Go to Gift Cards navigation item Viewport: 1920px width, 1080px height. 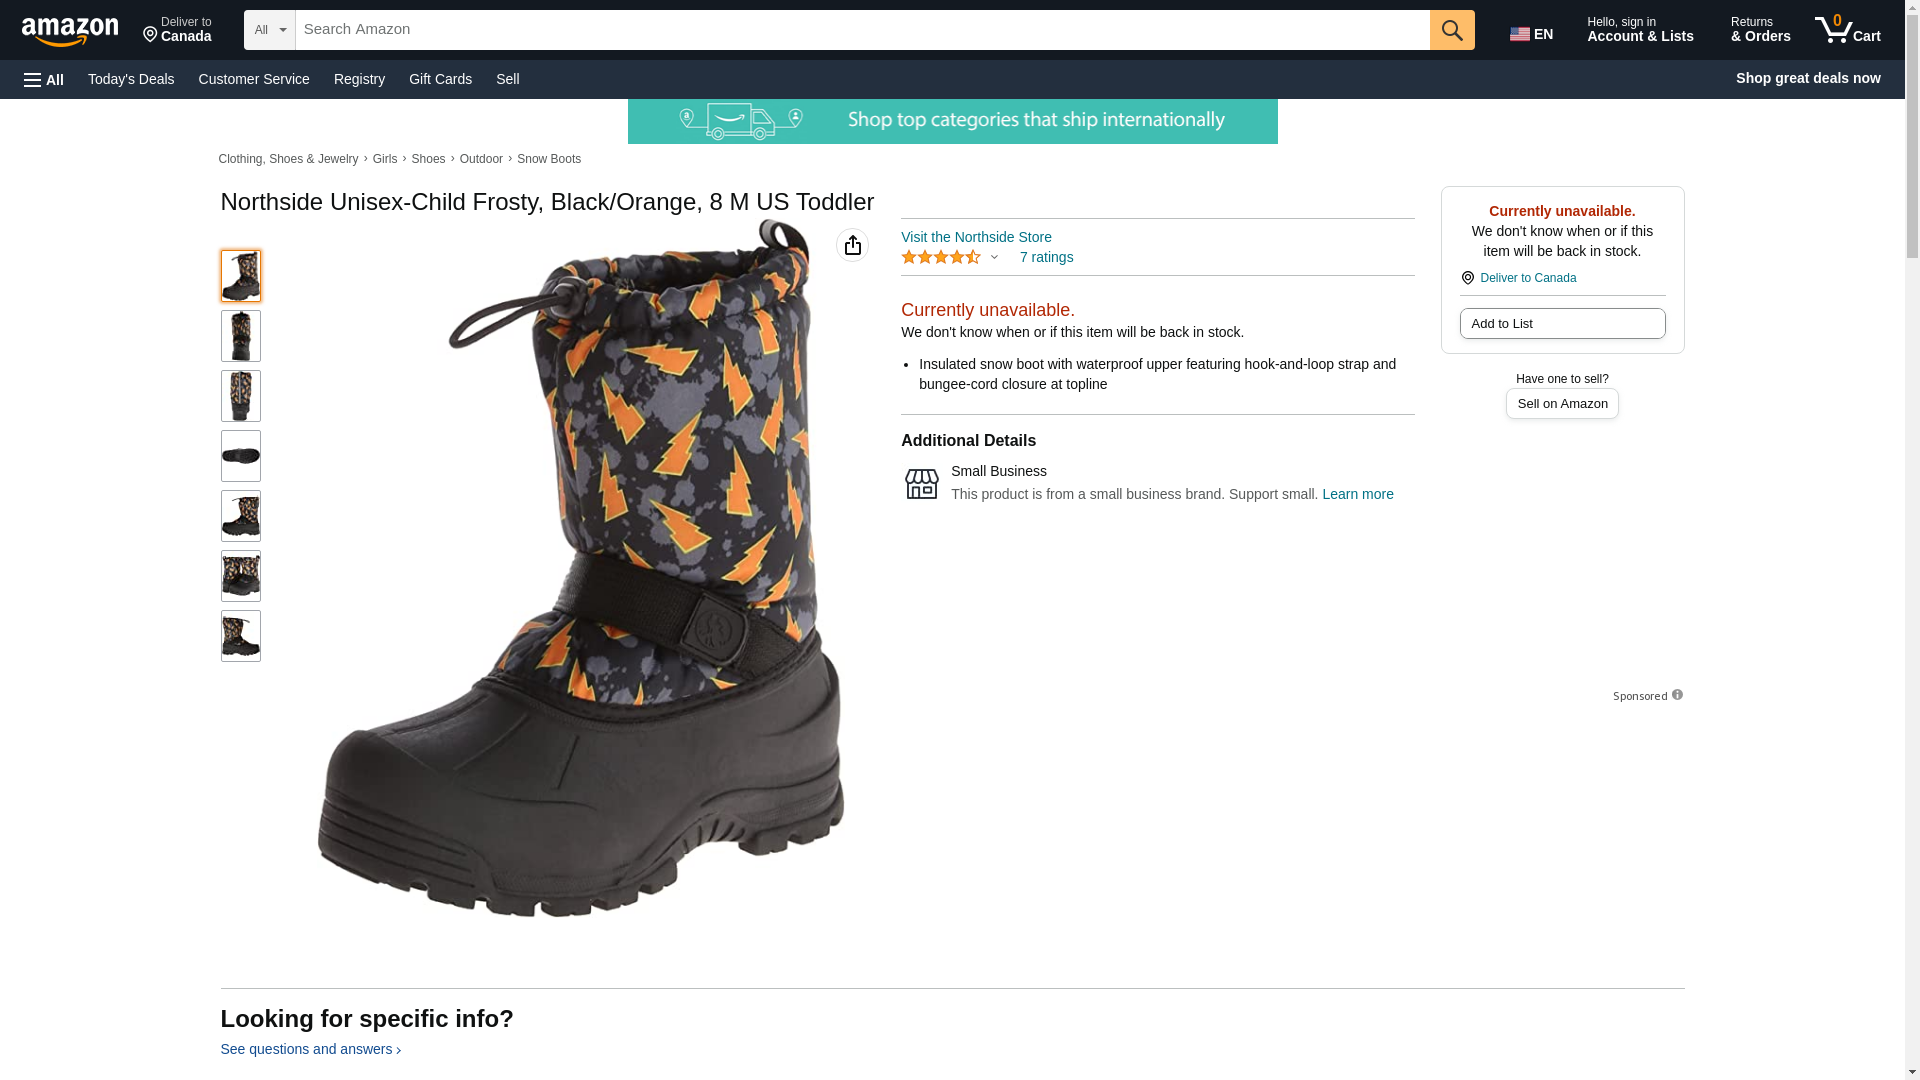click(x=440, y=79)
